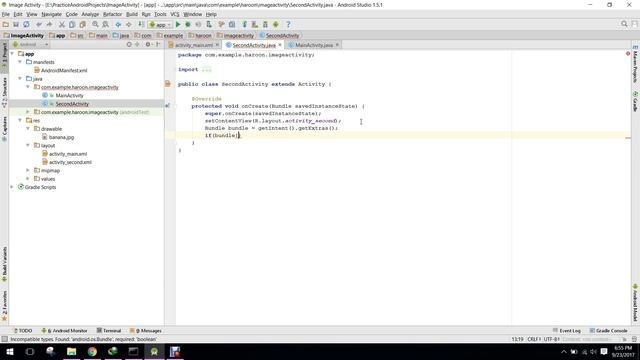Screen dimensions: 640x360
Task: Open the File menu
Action: (x=6, y=14)
